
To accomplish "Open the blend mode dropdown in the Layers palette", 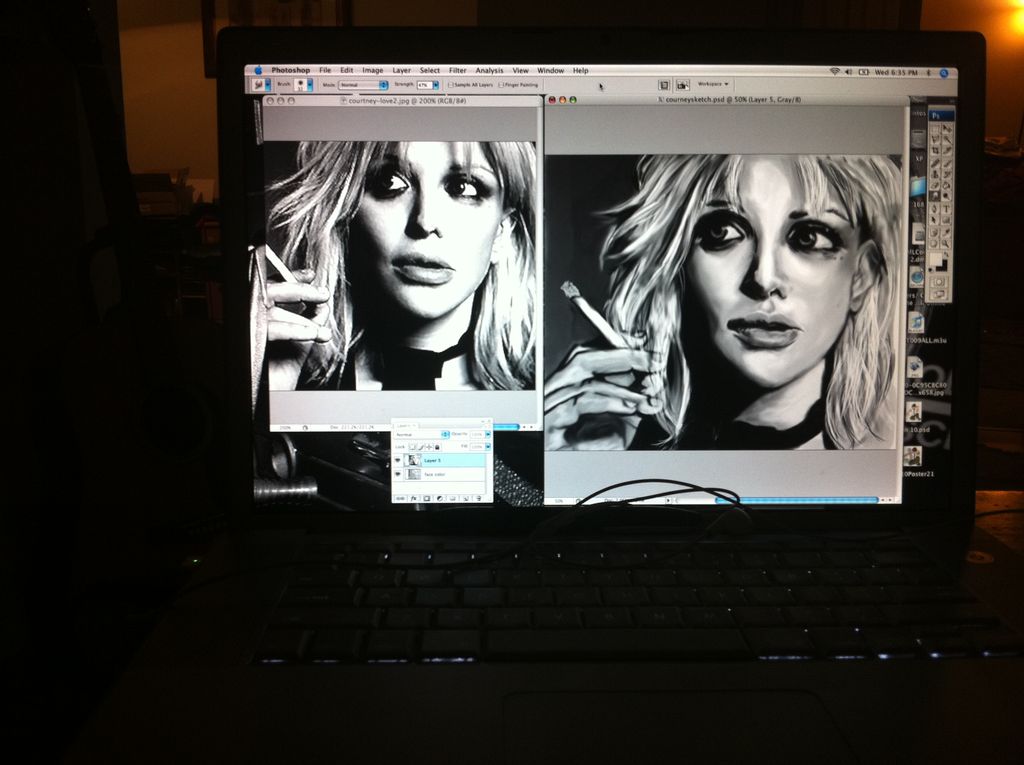I will pyautogui.click(x=417, y=435).
